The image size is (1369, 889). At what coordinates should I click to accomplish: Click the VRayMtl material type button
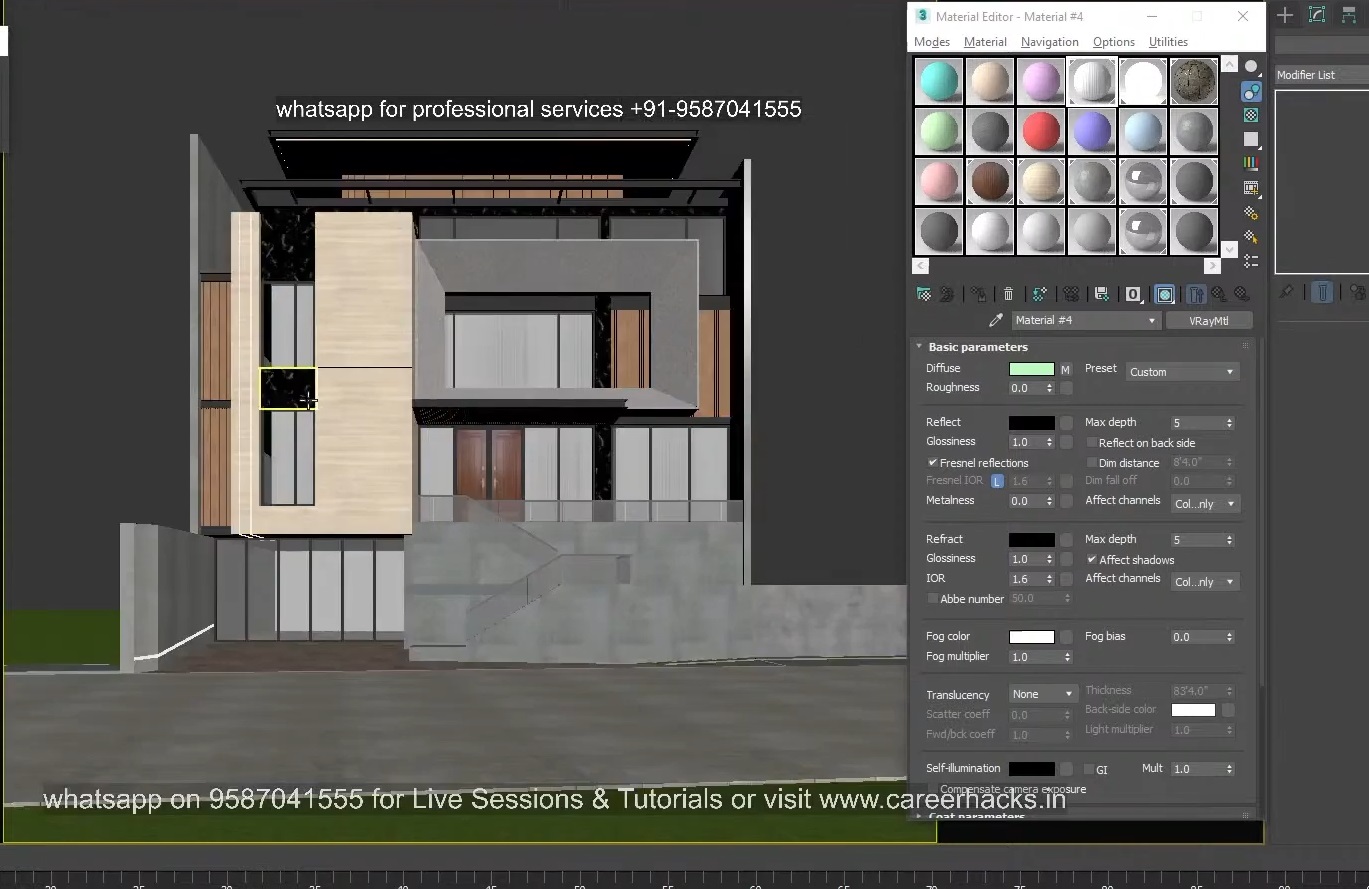[x=1210, y=320]
